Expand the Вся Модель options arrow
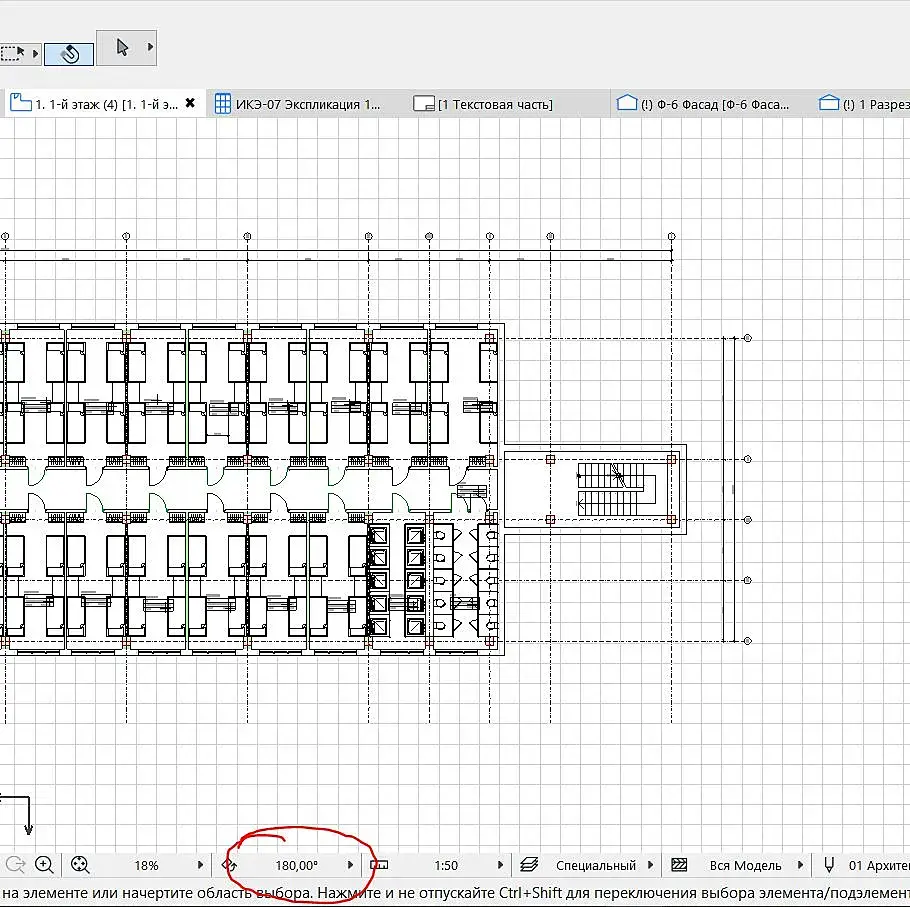This screenshot has height=907, width=910. coord(800,865)
